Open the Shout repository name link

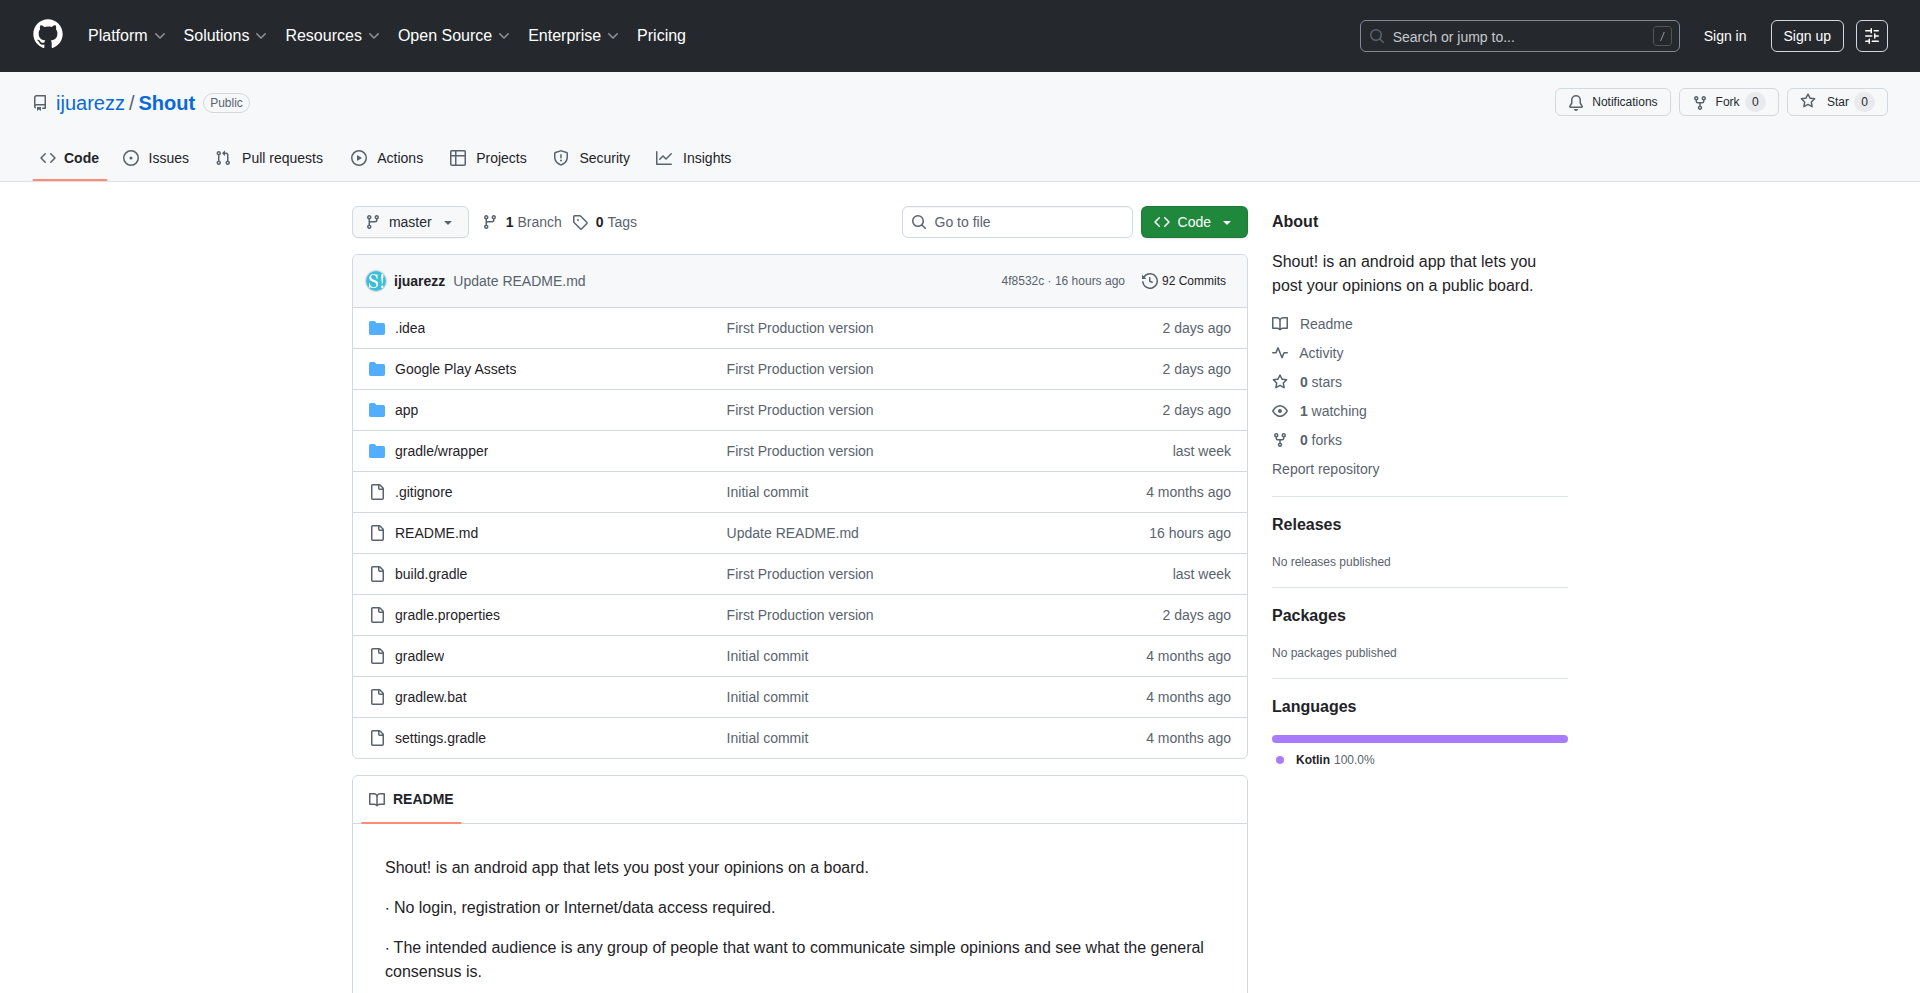[x=167, y=103]
